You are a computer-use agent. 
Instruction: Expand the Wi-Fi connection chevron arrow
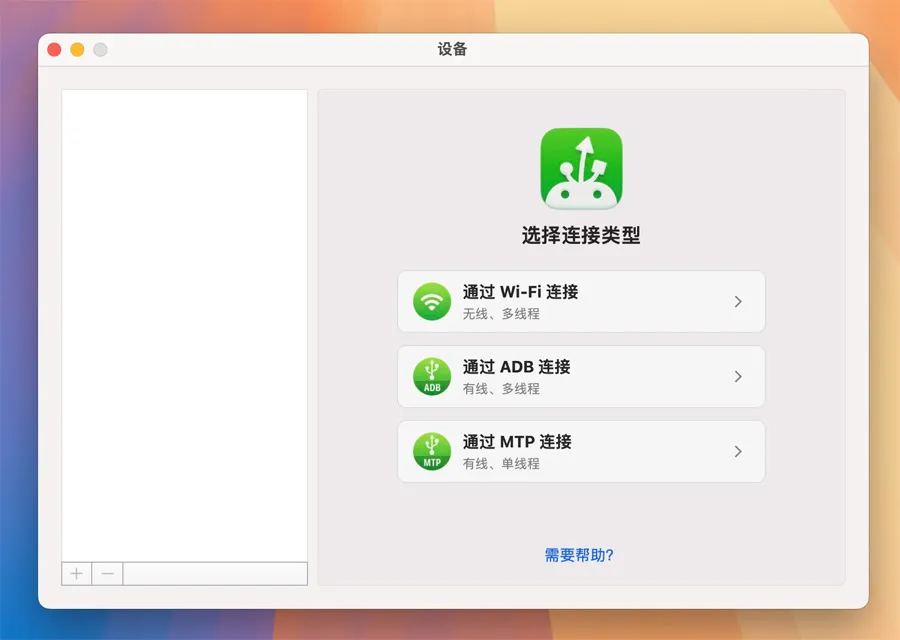(738, 301)
